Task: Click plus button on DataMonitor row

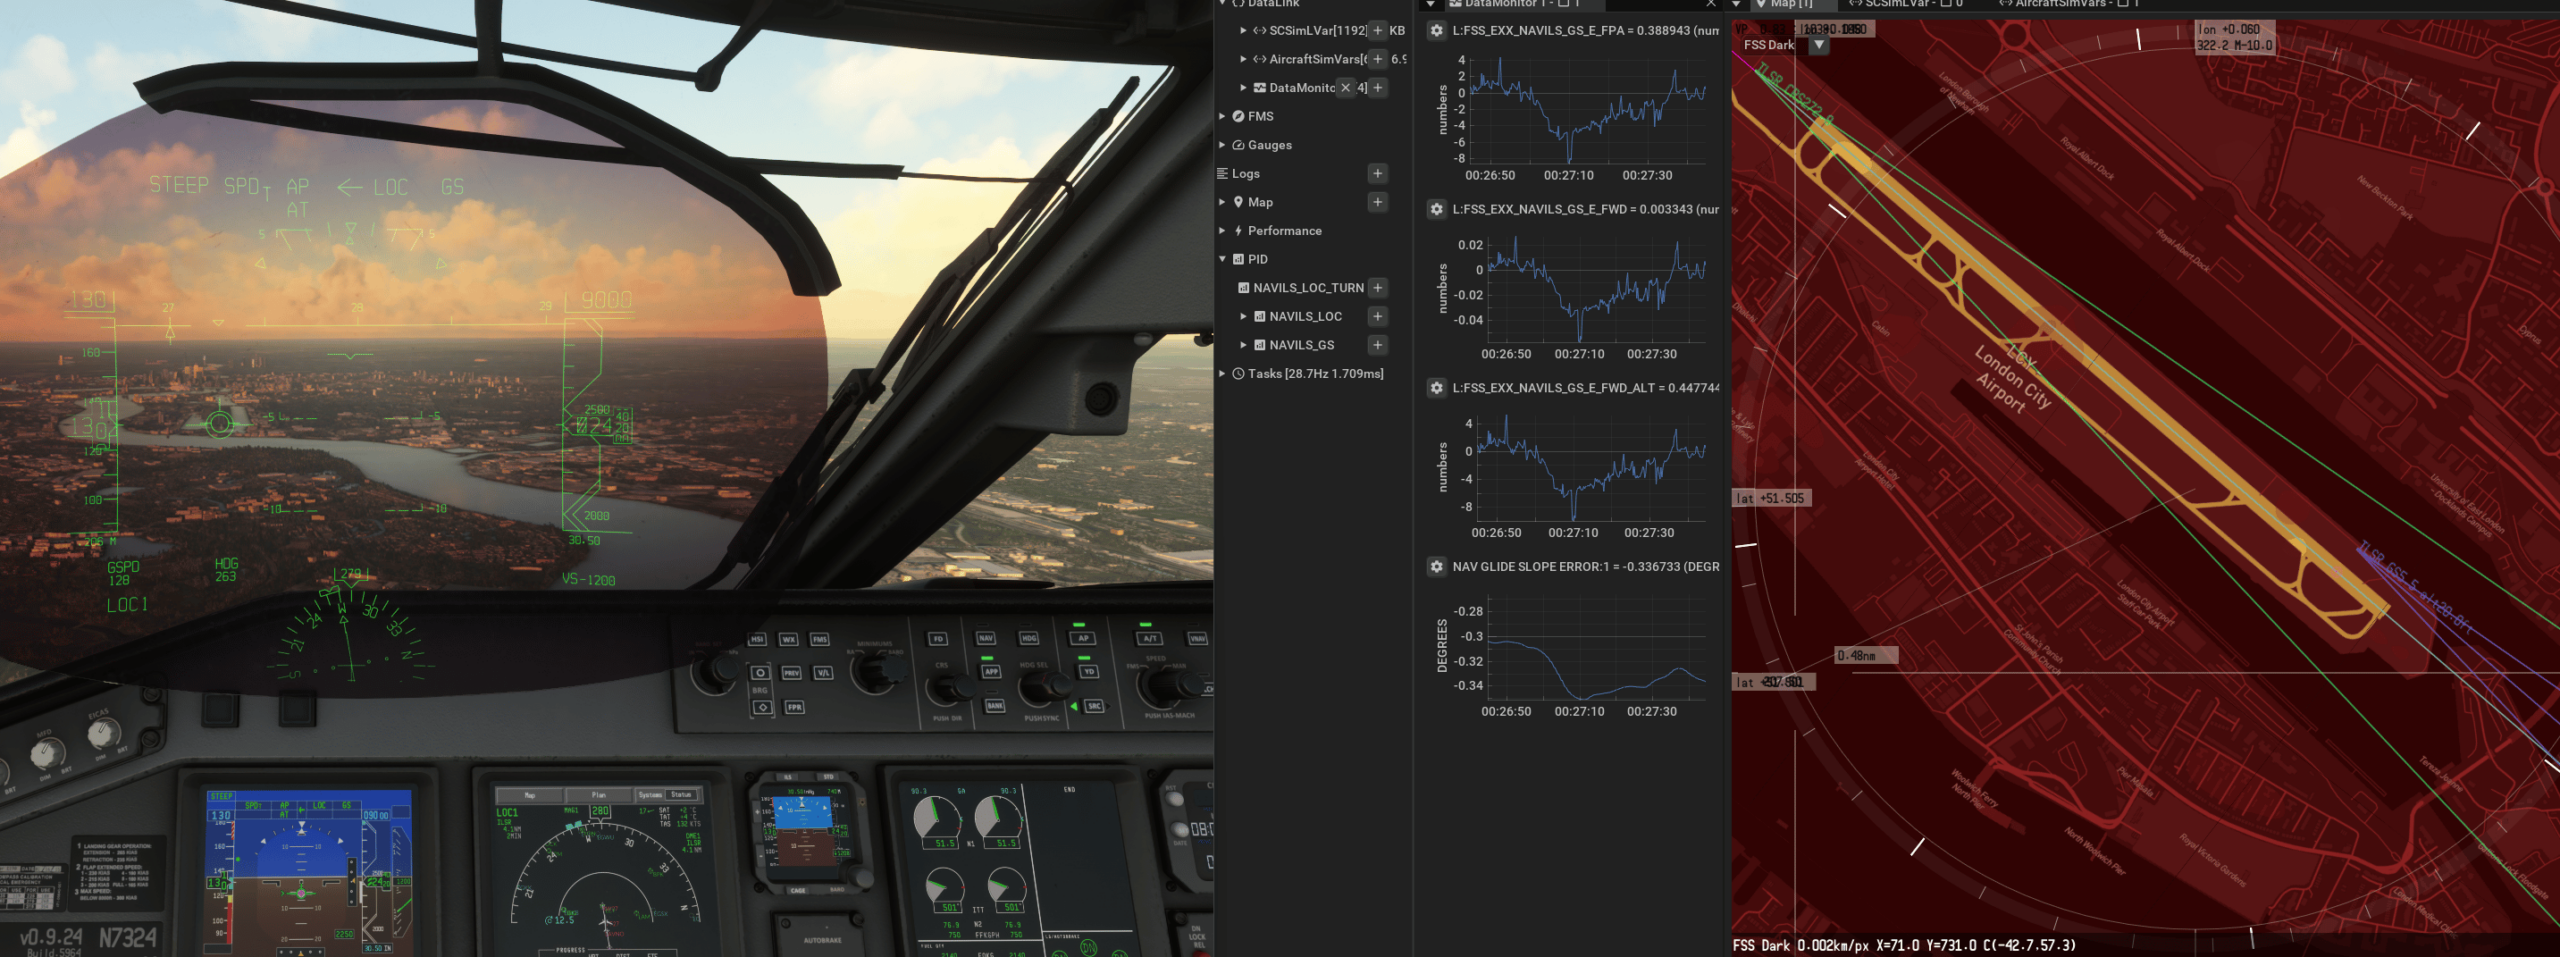Action: [1377, 88]
